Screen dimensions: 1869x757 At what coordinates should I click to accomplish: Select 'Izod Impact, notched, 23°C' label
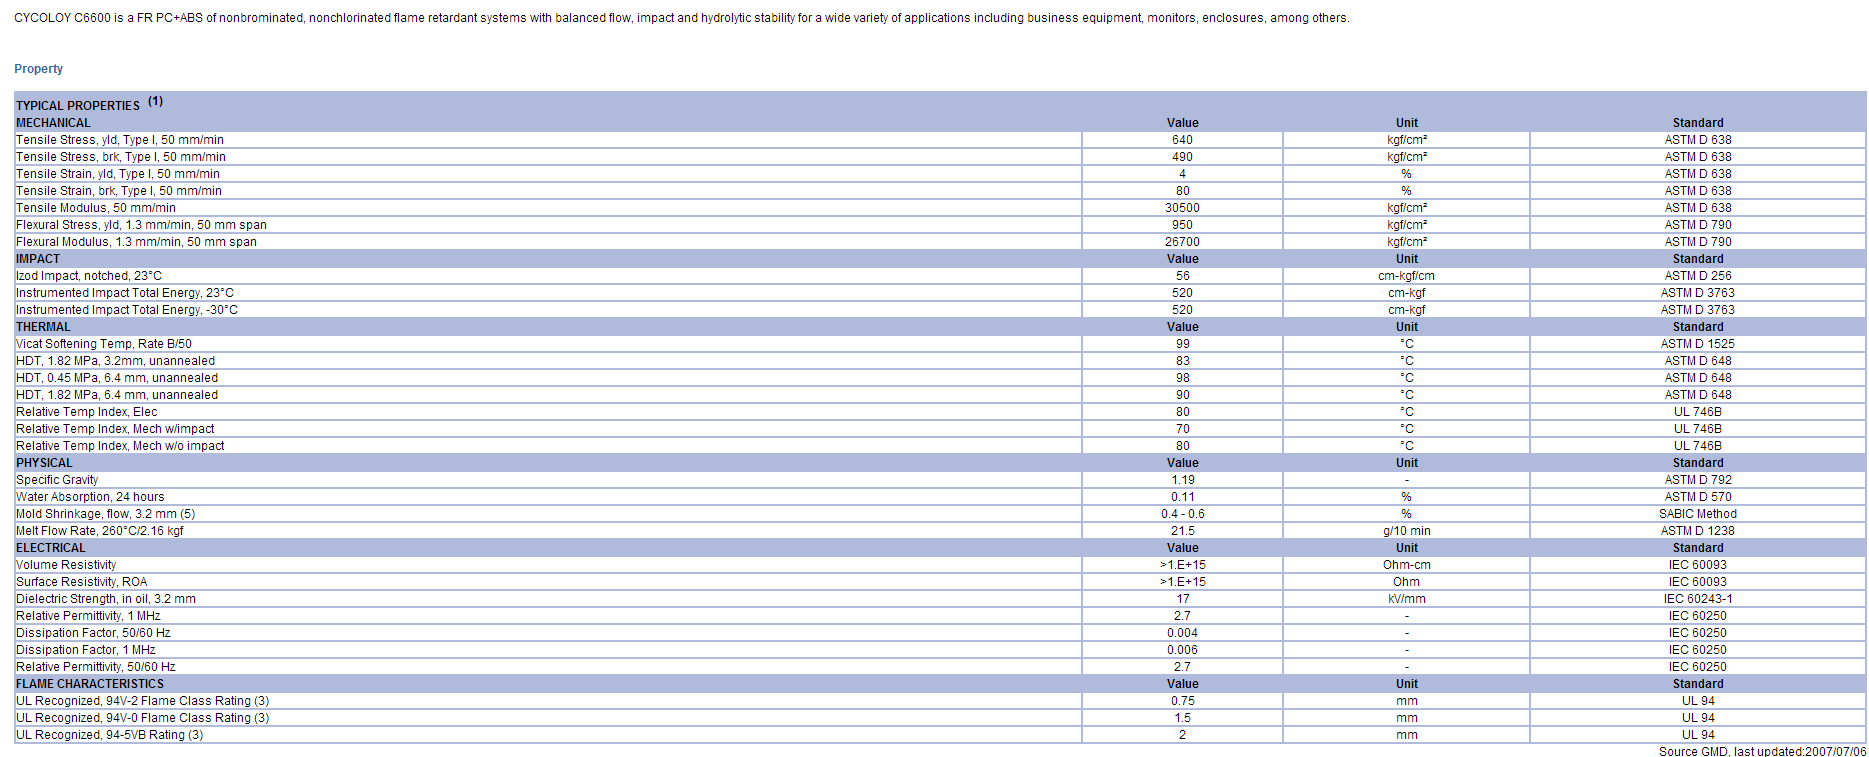pos(89,276)
